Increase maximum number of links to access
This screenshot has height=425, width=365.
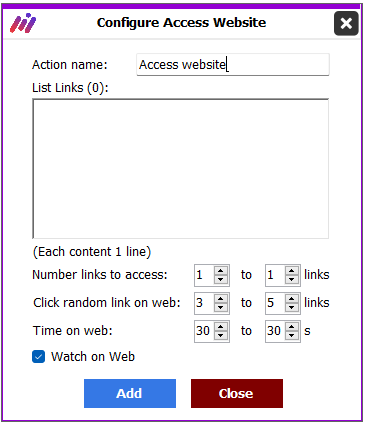292,271
